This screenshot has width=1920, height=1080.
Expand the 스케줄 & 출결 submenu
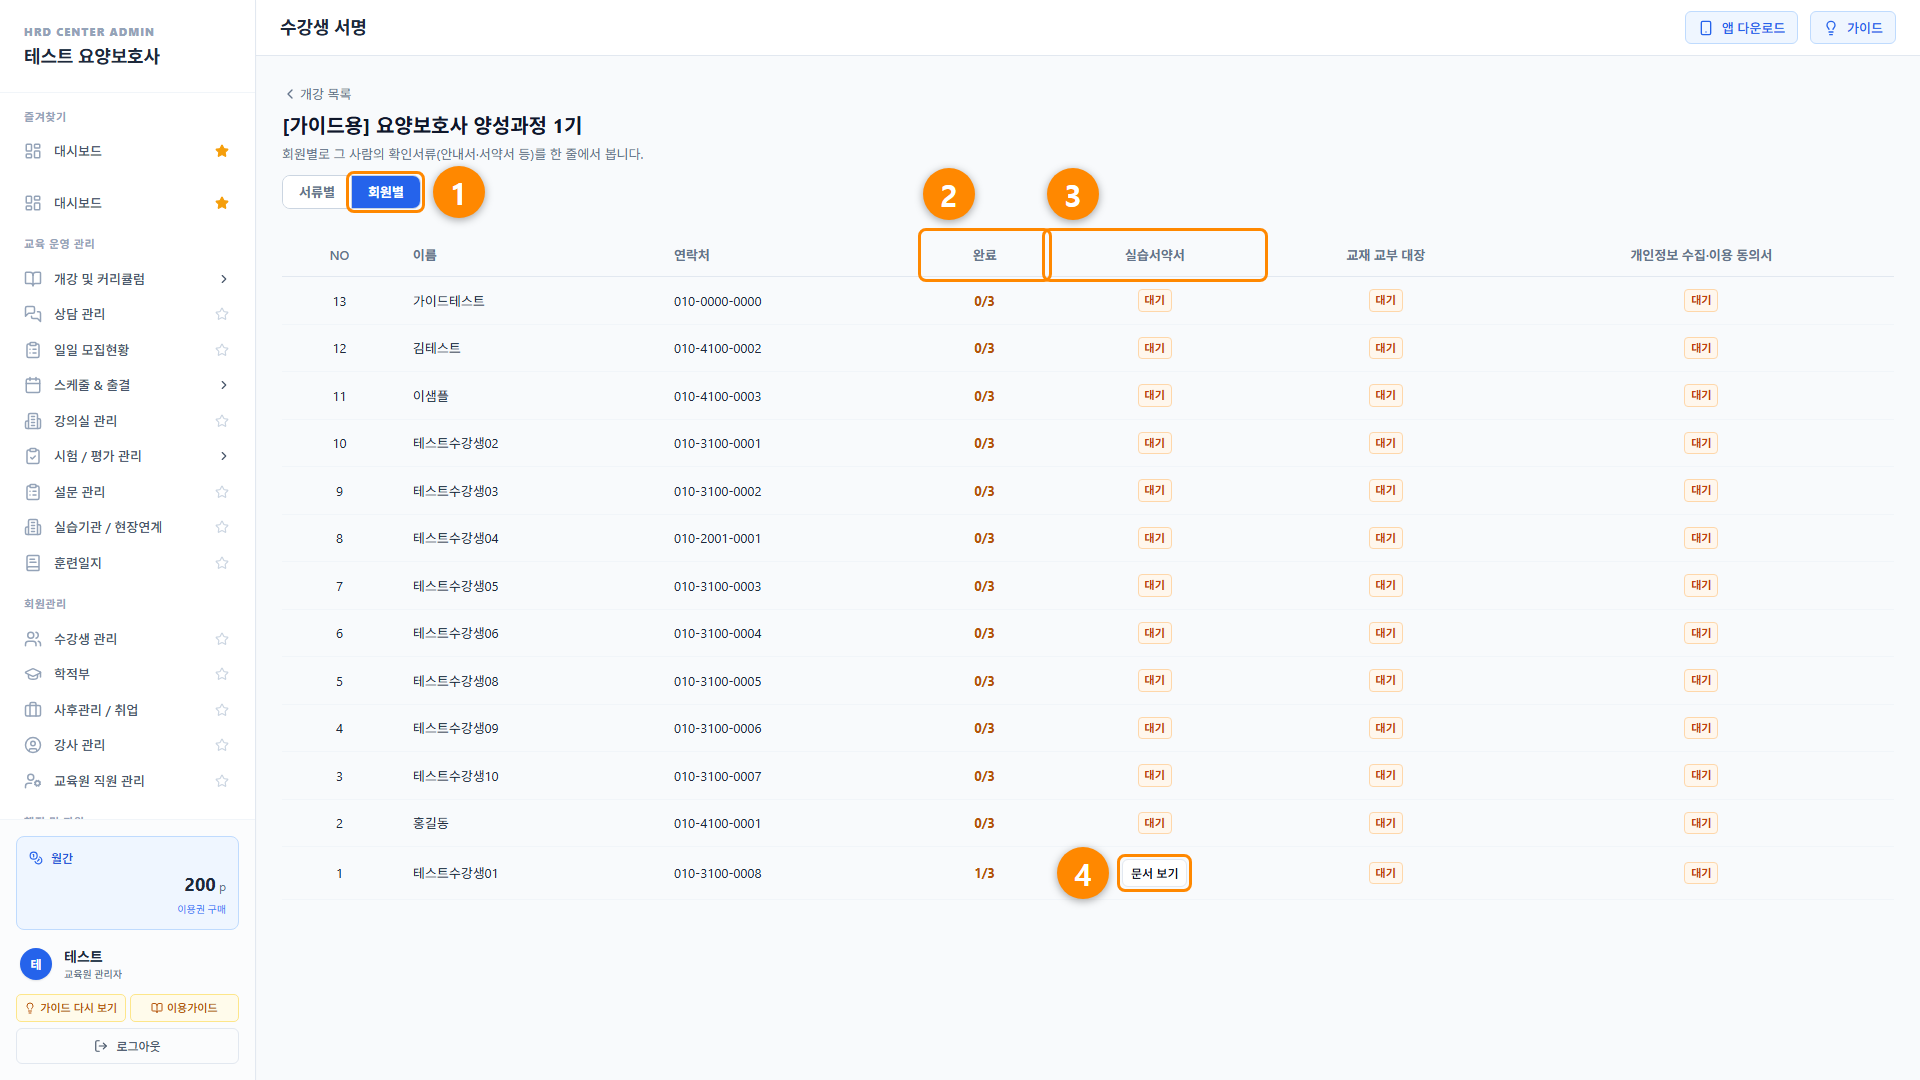[223, 385]
